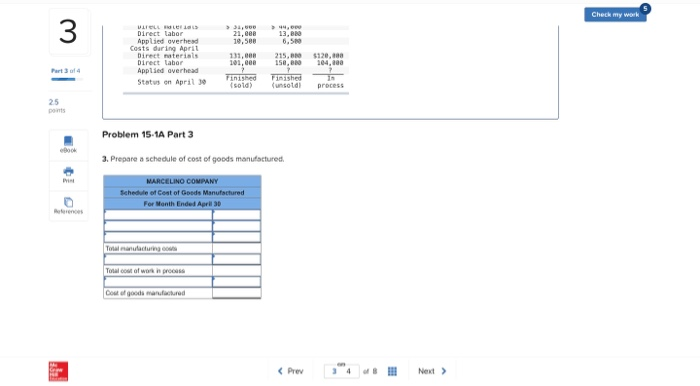
Task: Open third row label dropdown in schedule
Action: tap(158, 237)
